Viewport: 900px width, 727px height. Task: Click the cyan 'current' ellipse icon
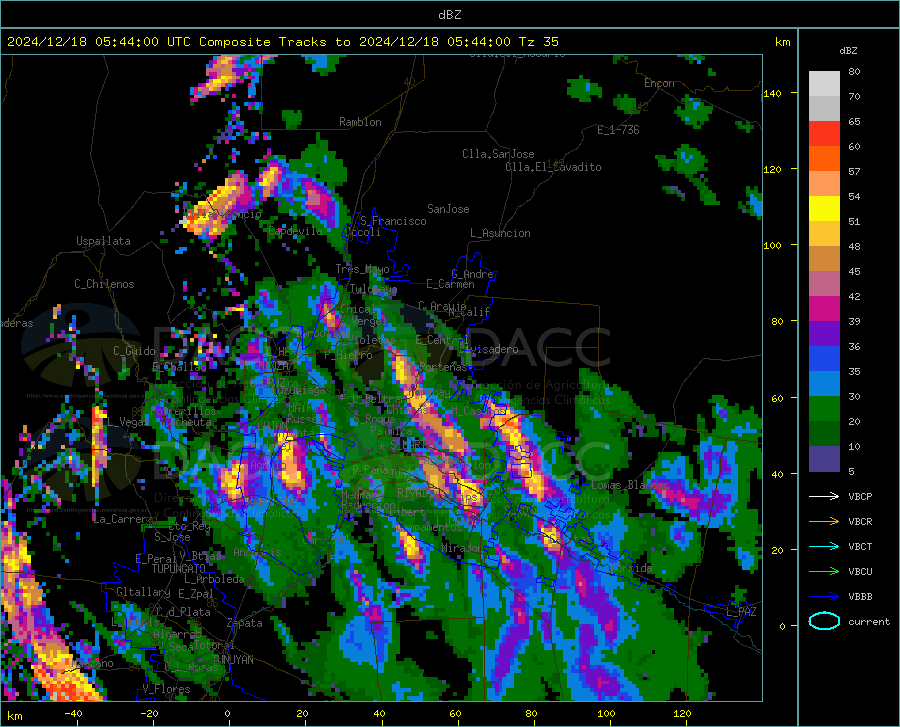[824, 621]
